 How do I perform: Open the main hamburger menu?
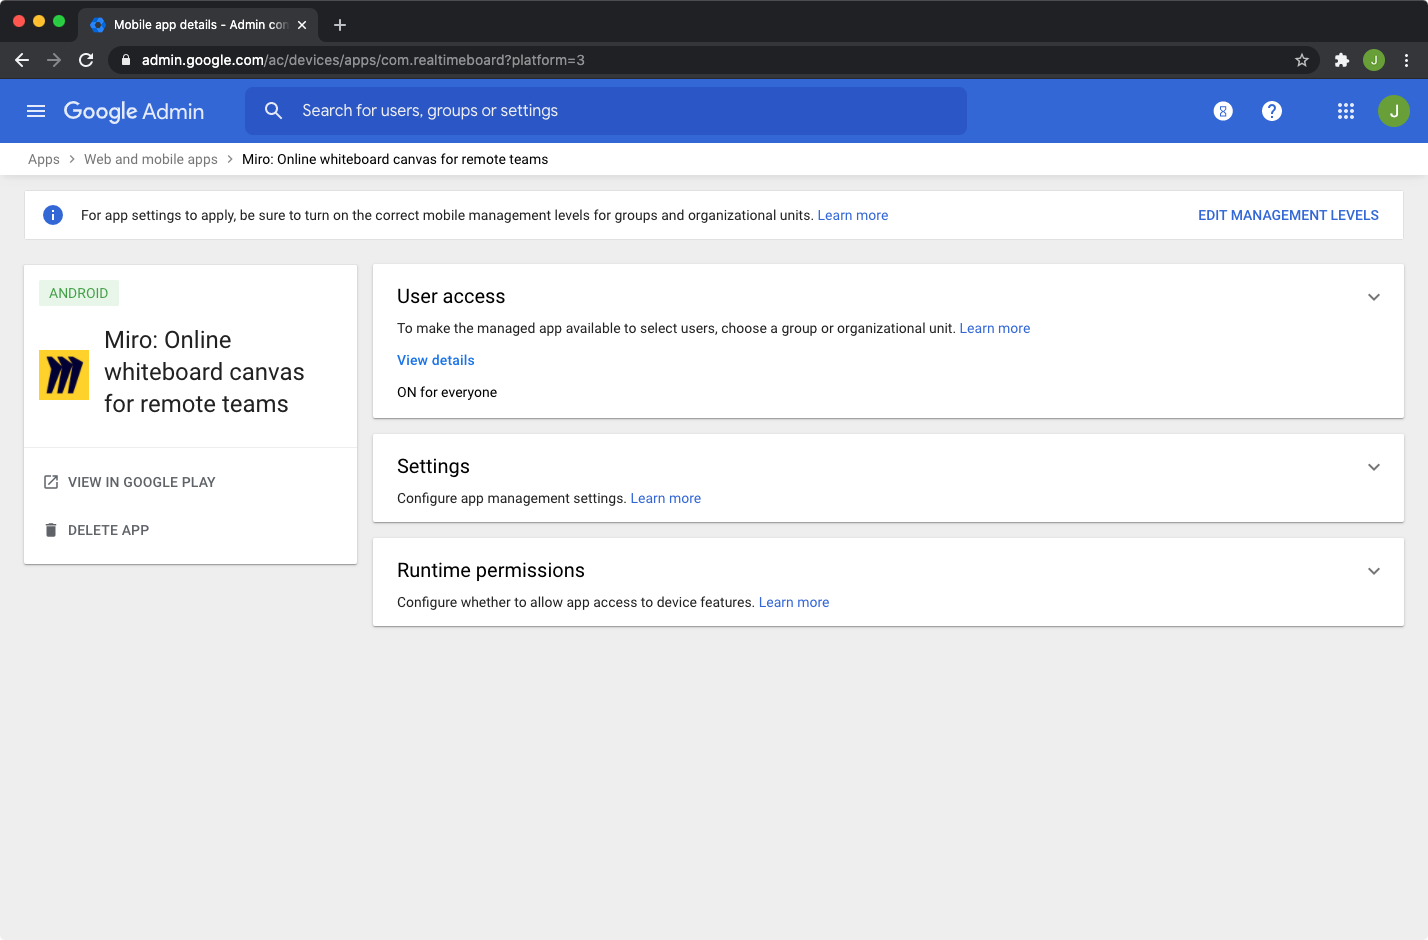coord(36,111)
